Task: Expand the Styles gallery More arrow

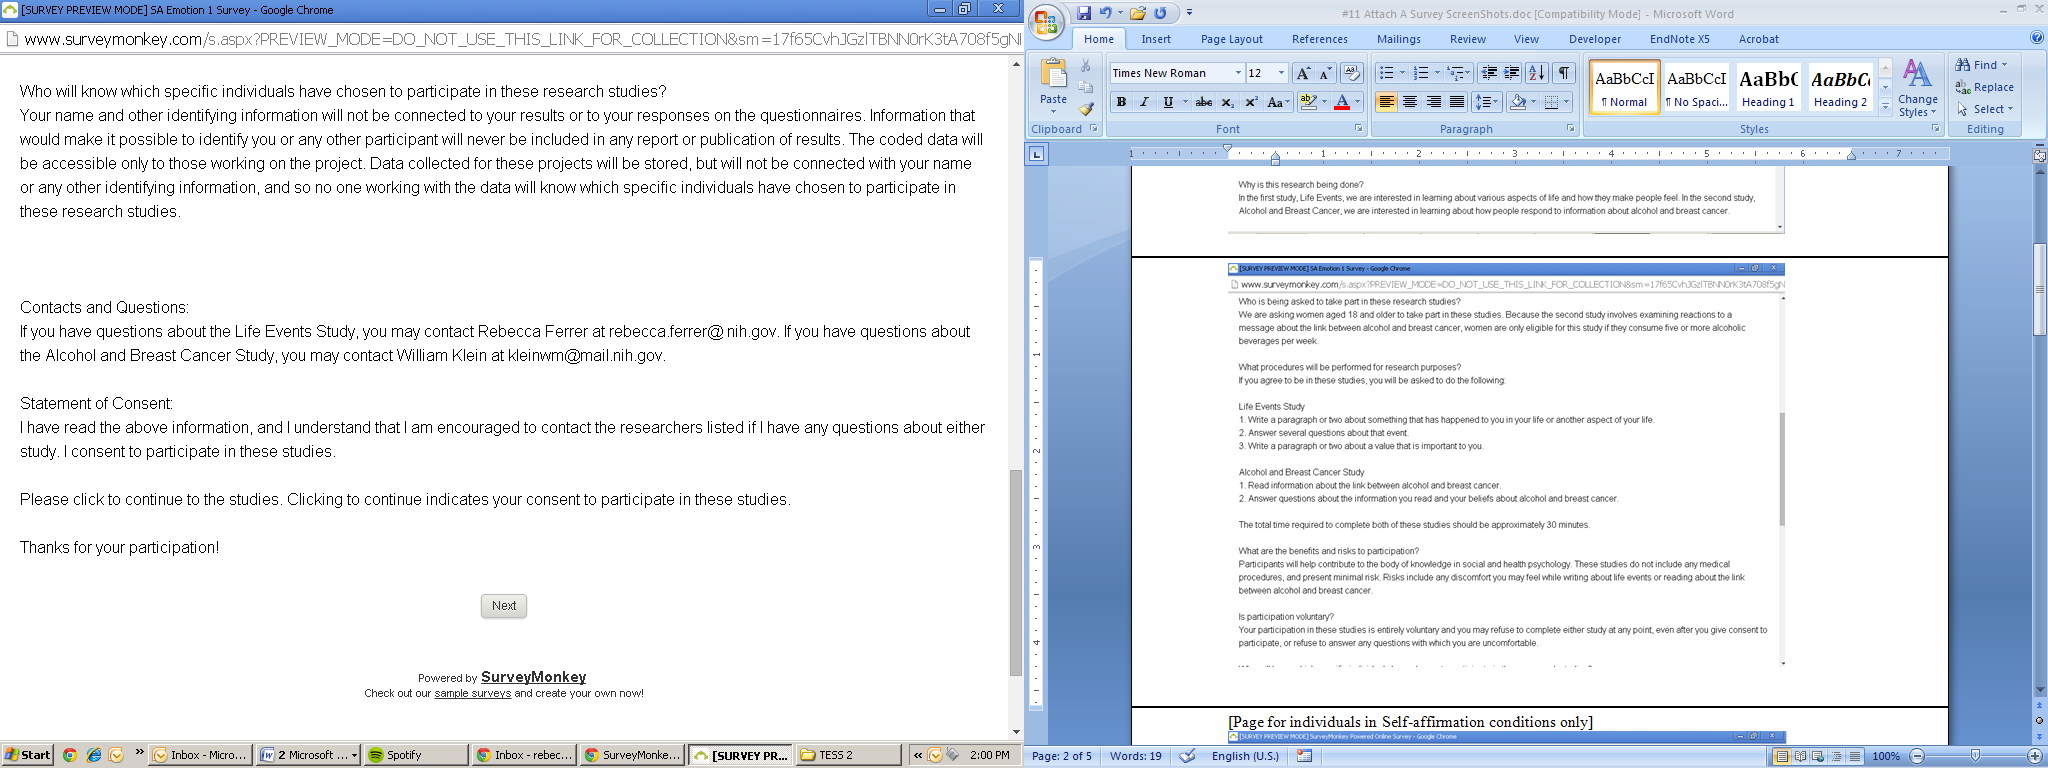Action: tap(1886, 106)
